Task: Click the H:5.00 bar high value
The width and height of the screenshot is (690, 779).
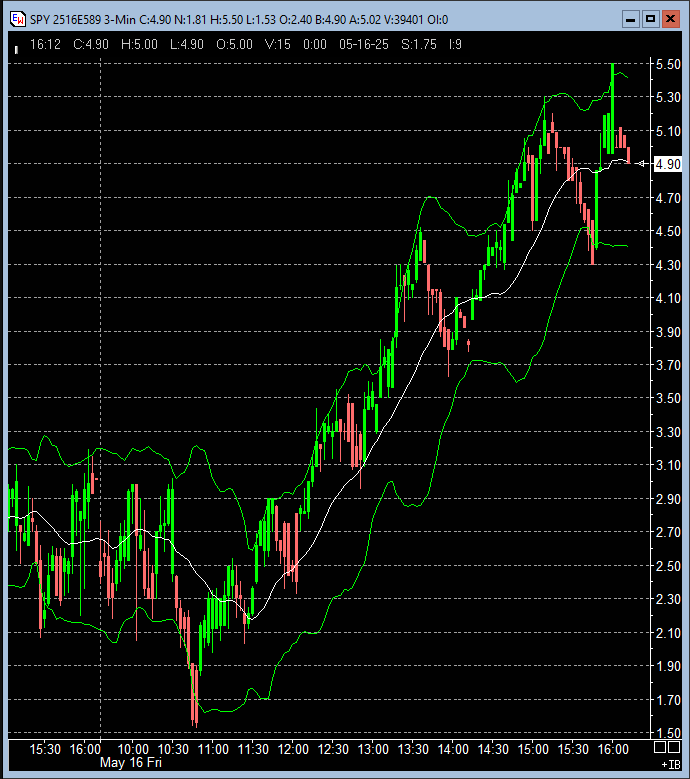Action: [140, 45]
